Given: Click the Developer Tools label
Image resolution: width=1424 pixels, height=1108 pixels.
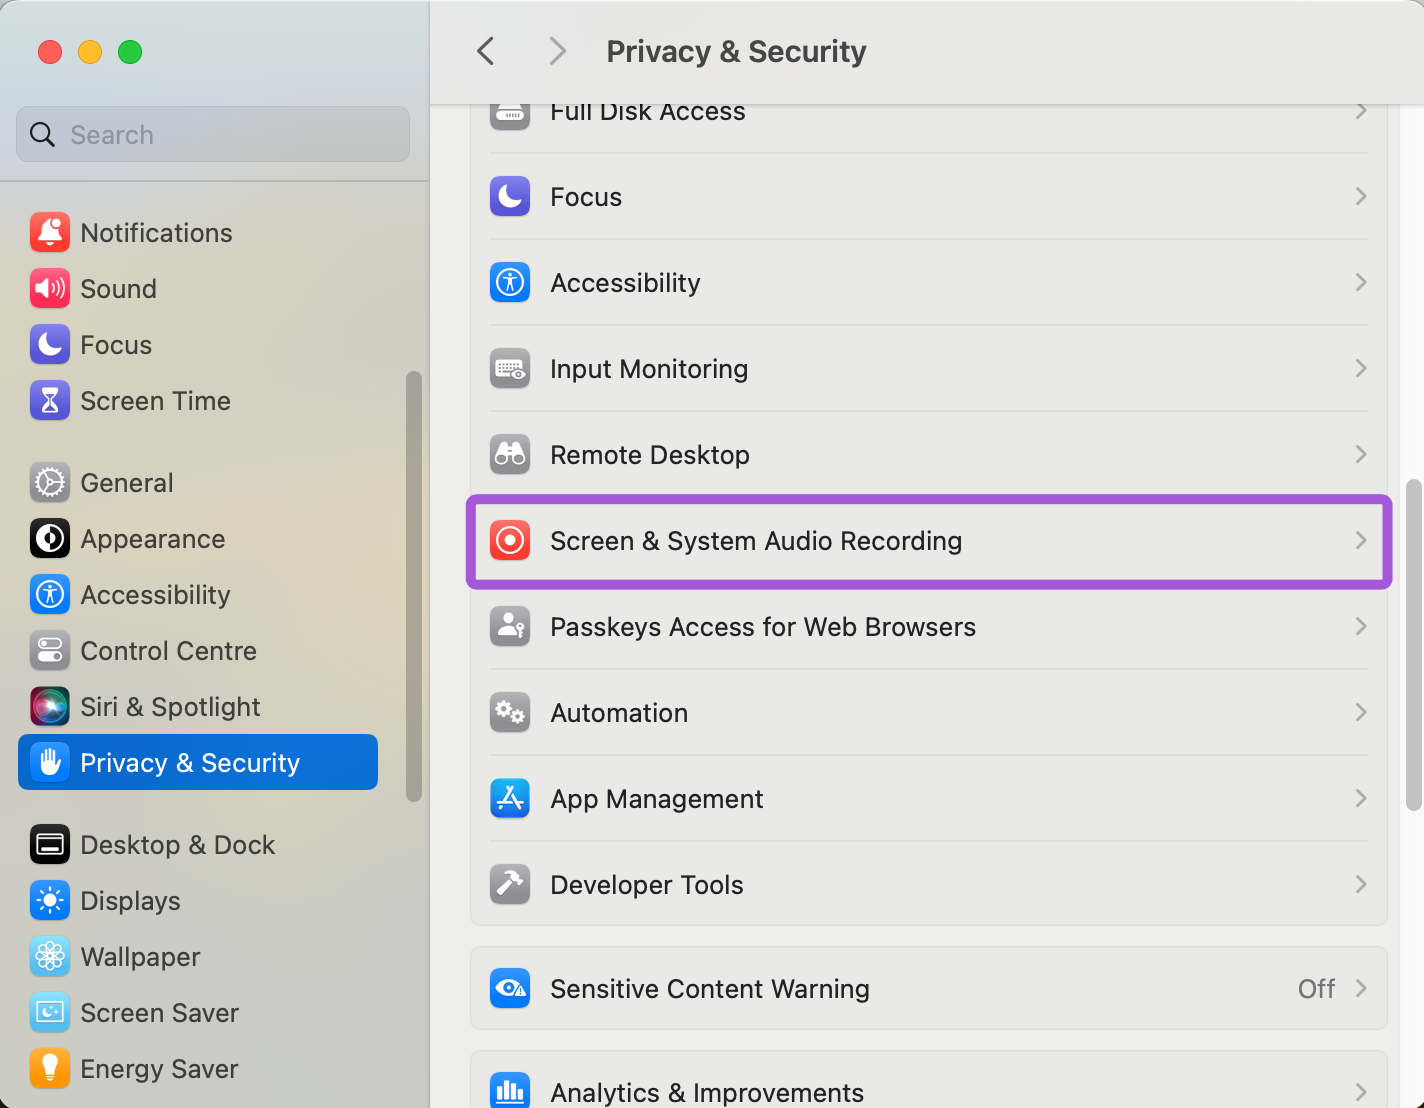Looking at the screenshot, I should click(647, 885).
